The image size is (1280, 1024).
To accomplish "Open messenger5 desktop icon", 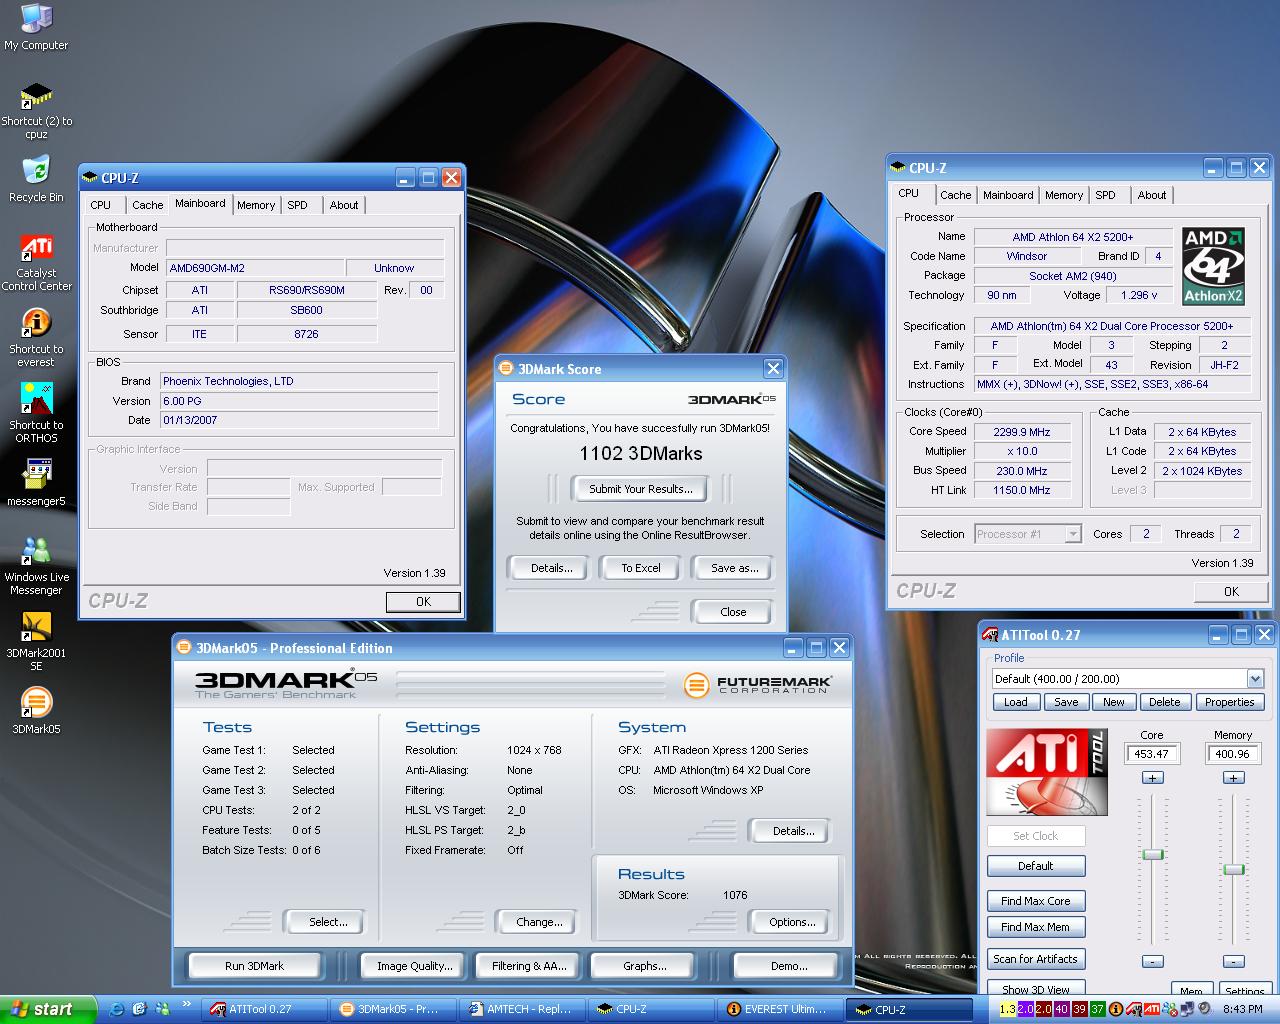I will tap(36, 484).
